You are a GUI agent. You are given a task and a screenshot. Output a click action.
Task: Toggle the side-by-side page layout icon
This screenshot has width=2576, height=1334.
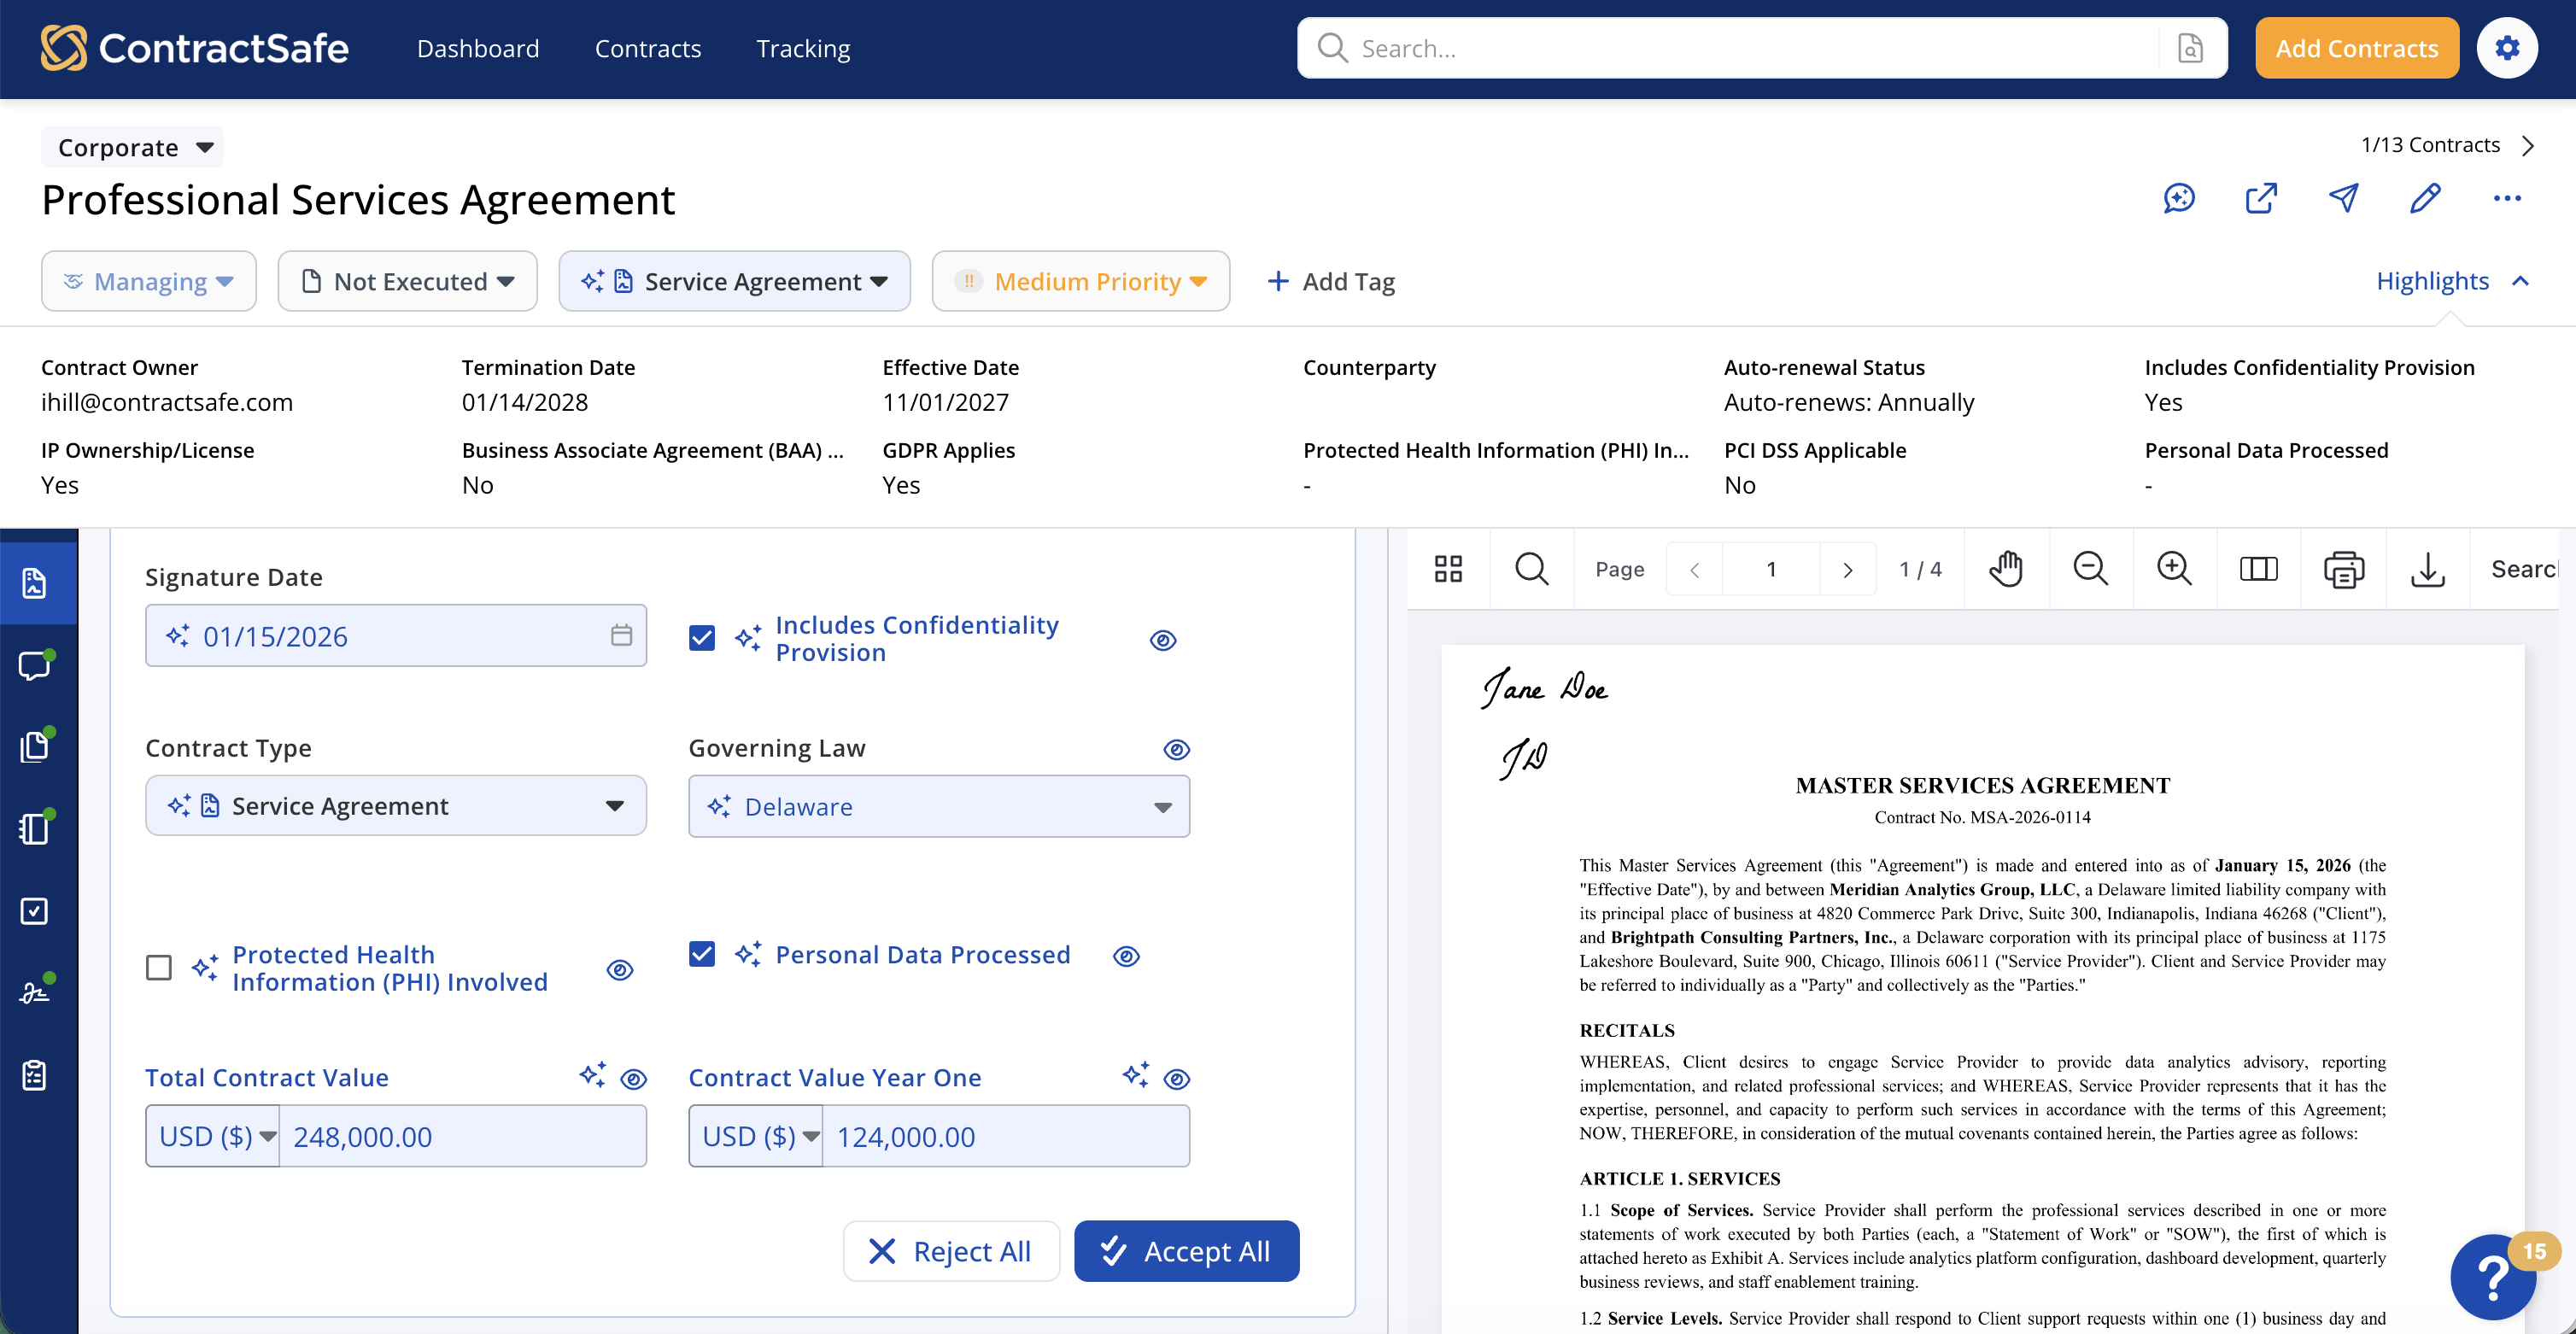(x=2258, y=569)
